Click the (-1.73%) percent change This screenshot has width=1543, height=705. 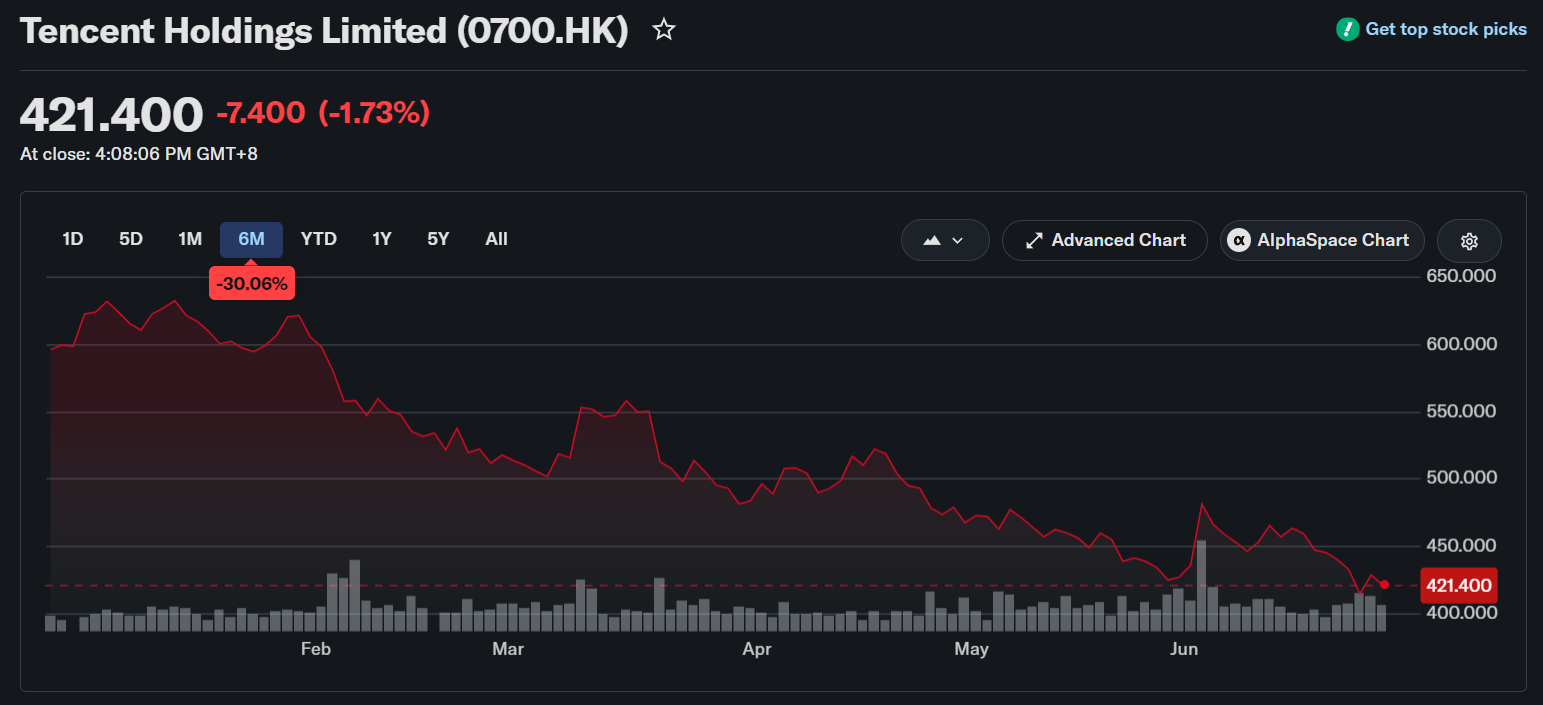(x=374, y=113)
